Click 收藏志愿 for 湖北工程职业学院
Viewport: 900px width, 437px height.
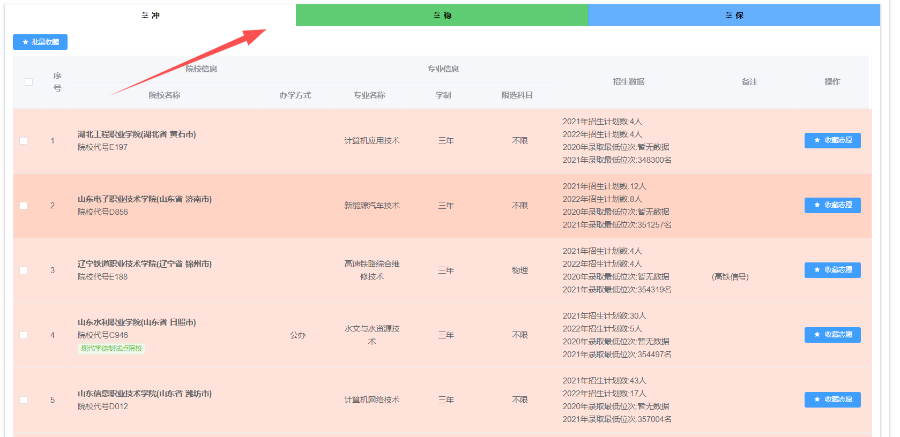pos(832,141)
